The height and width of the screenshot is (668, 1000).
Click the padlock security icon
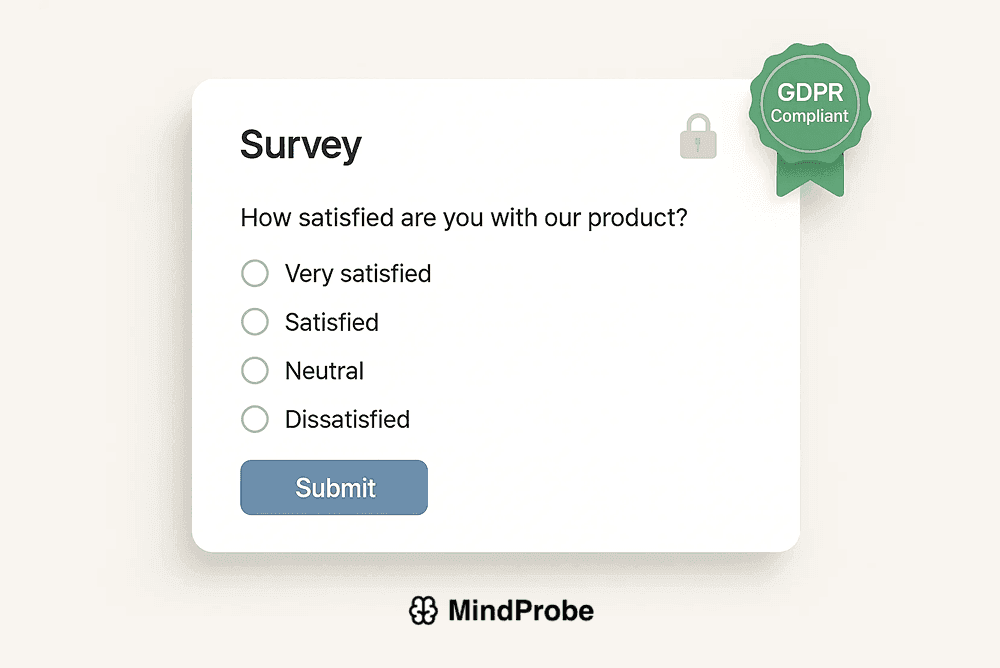click(x=698, y=137)
